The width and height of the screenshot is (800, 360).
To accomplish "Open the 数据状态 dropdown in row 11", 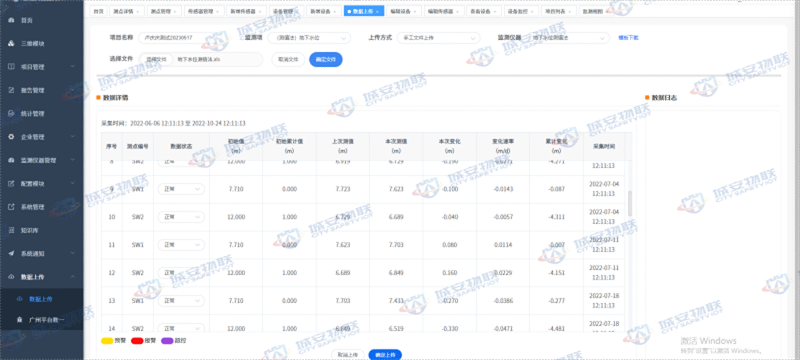I will [x=181, y=245].
